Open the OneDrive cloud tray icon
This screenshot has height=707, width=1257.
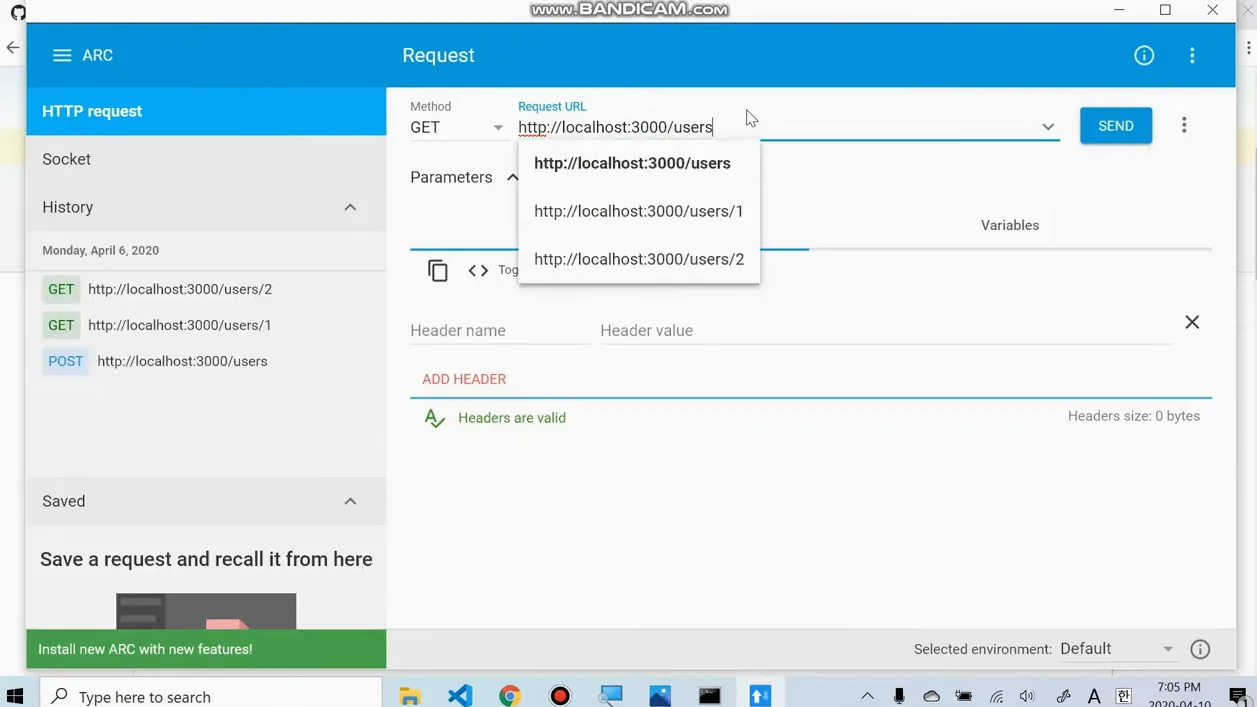(931, 696)
